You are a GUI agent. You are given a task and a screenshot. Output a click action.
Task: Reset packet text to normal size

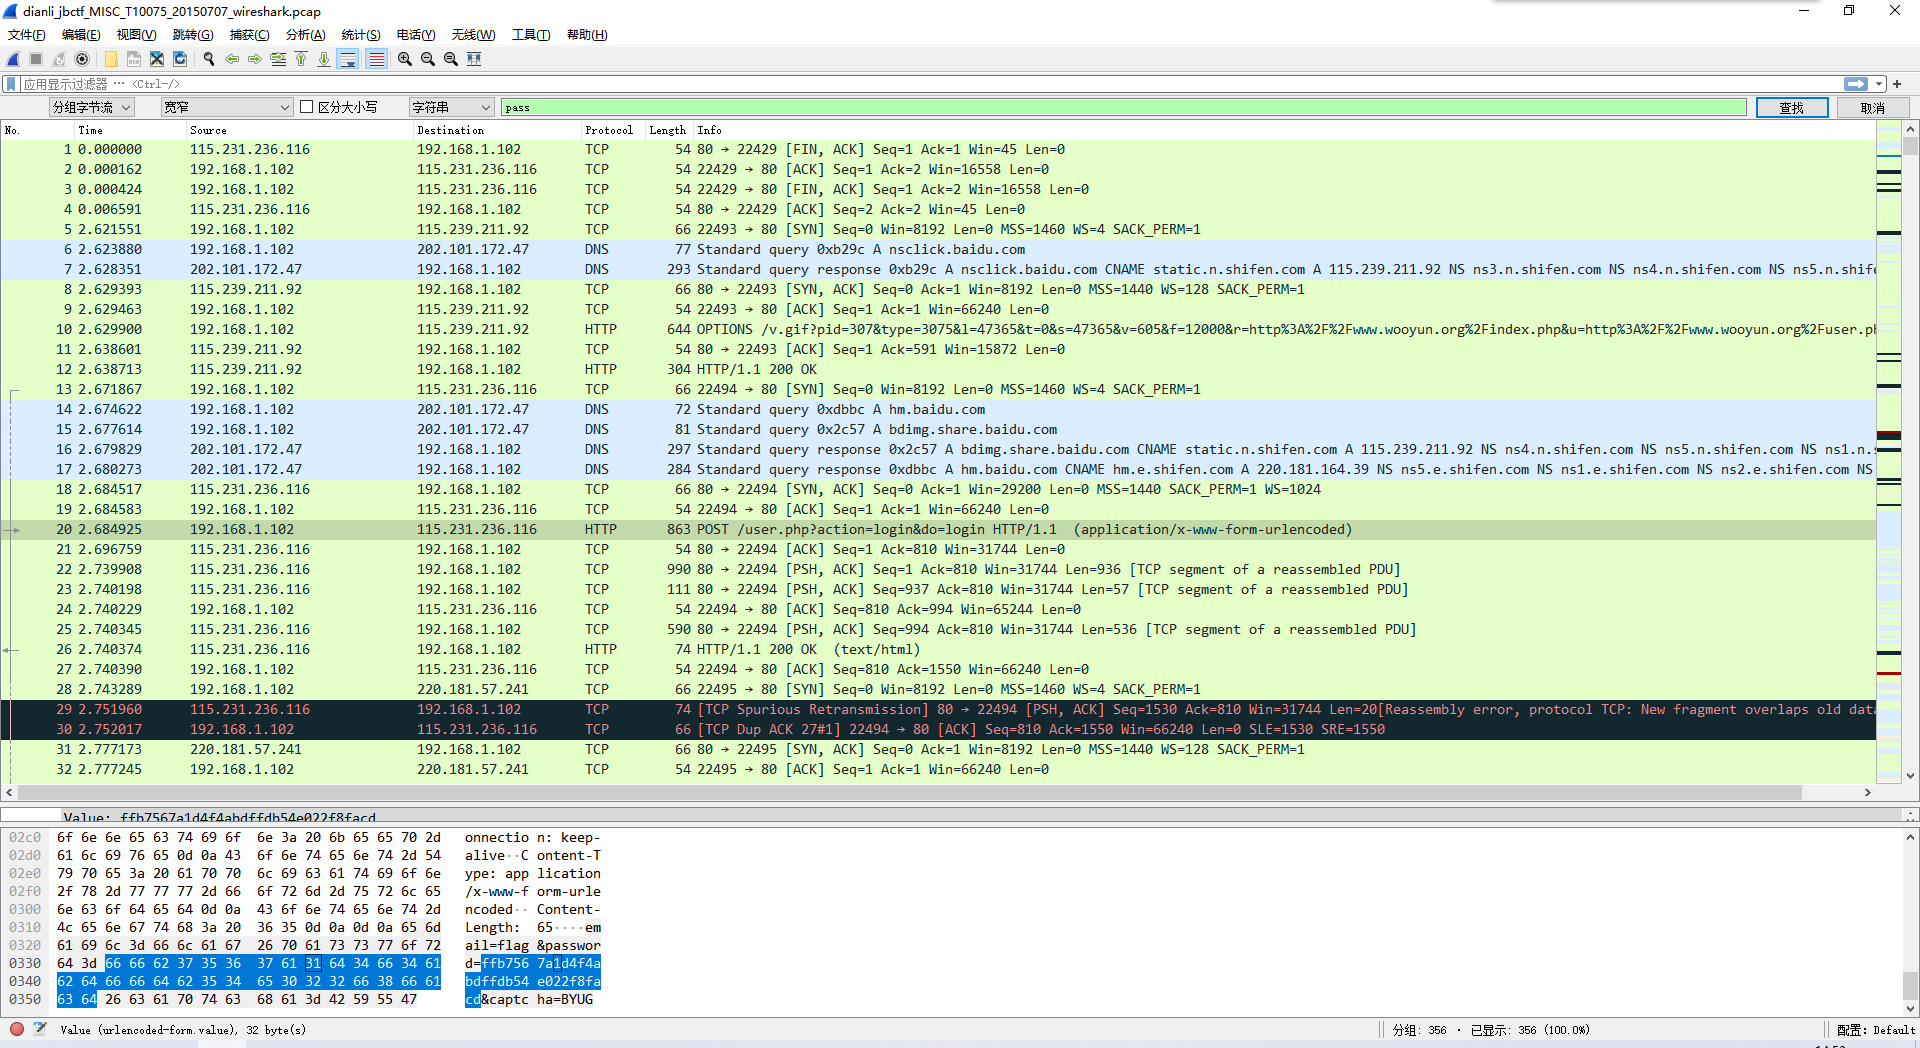(x=451, y=59)
